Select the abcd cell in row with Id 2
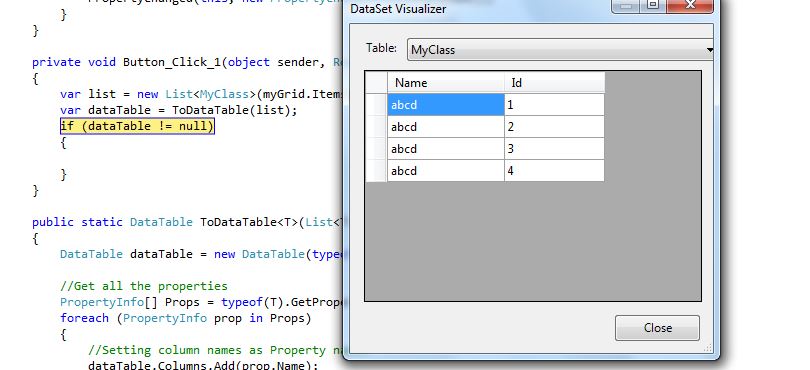 445,127
